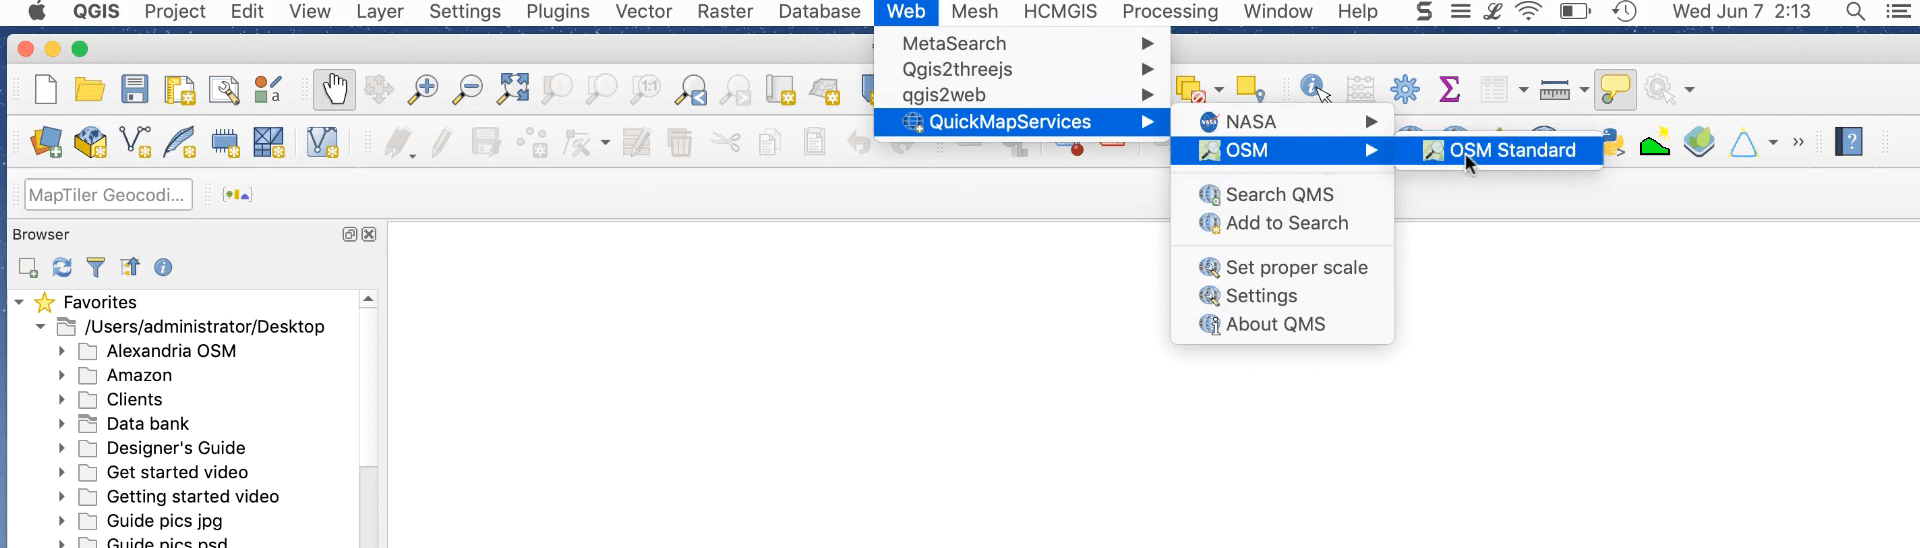Open the Layout Manager icon
Viewport: 1920px width, 548px height.
pos(223,90)
